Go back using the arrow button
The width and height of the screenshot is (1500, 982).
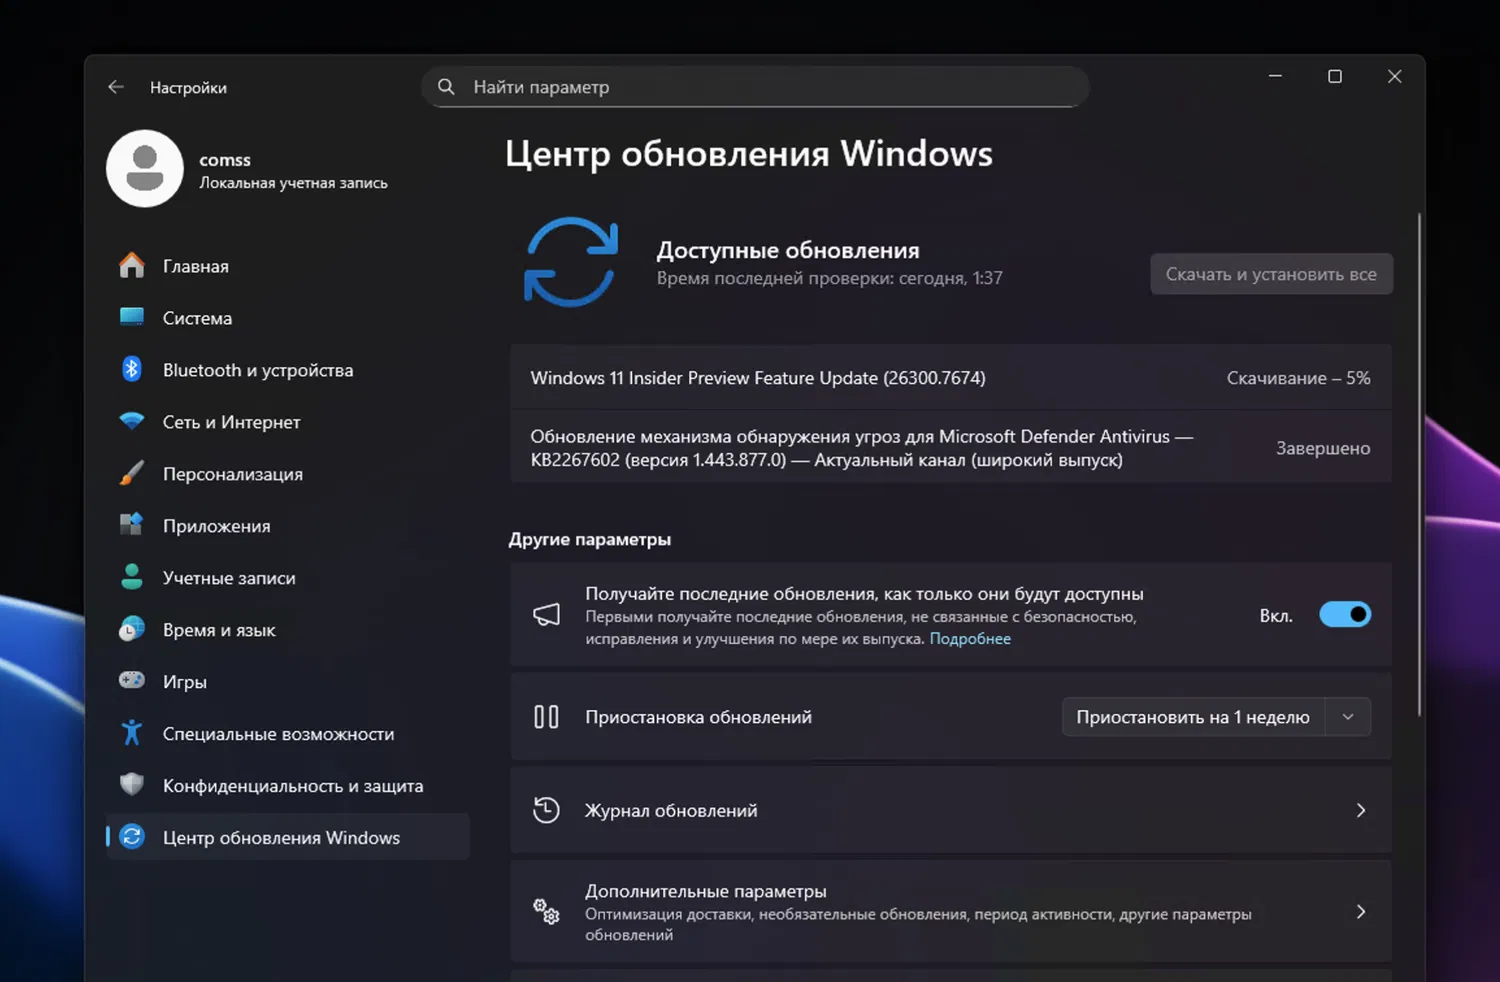pos(115,87)
